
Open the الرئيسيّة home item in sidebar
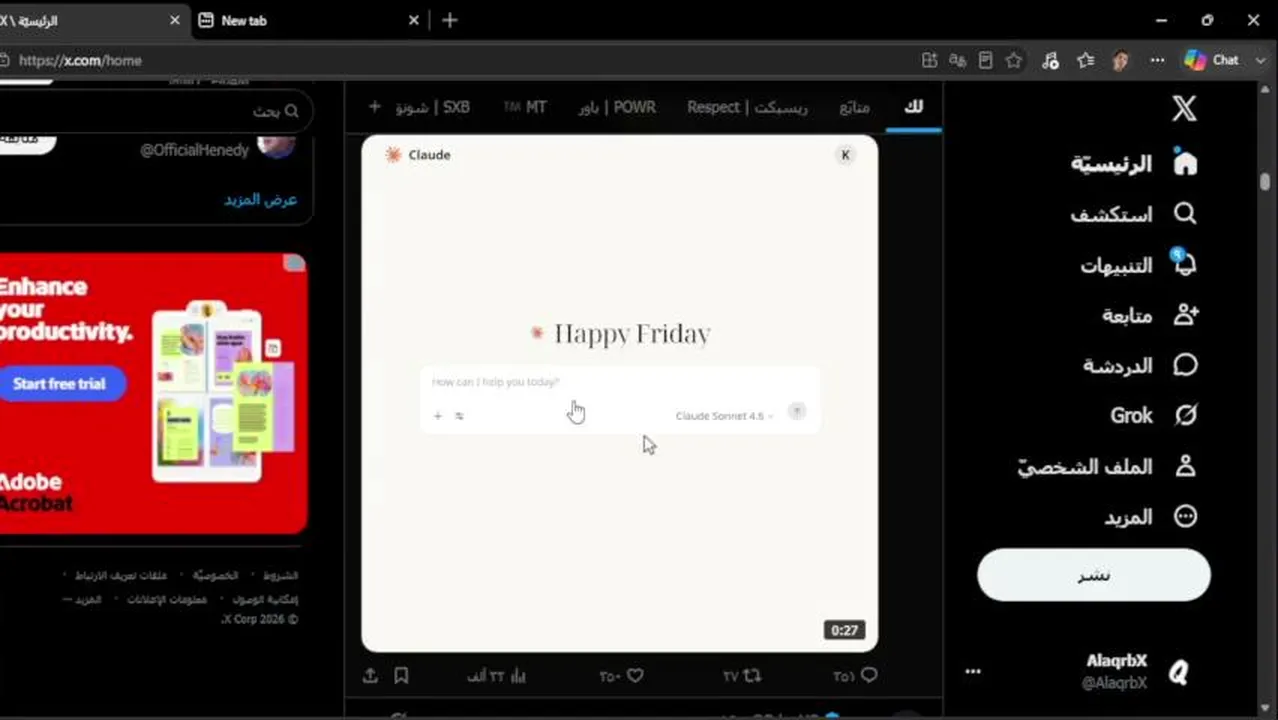pos(1134,163)
